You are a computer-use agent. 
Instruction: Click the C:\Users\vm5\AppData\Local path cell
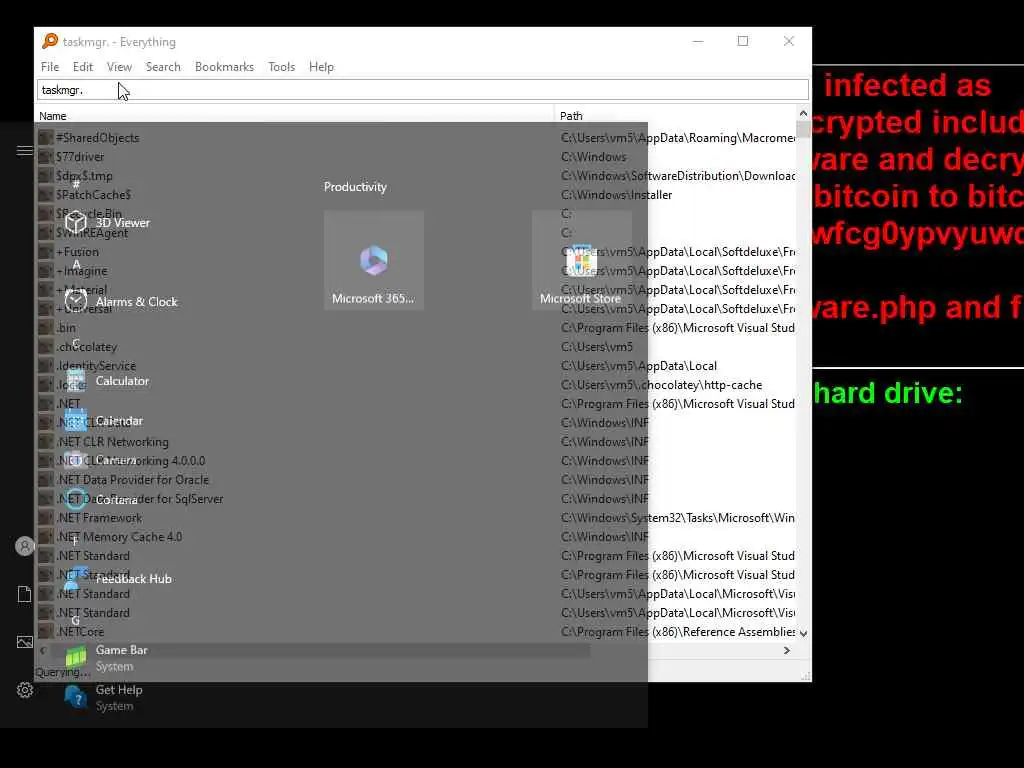(x=639, y=366)
